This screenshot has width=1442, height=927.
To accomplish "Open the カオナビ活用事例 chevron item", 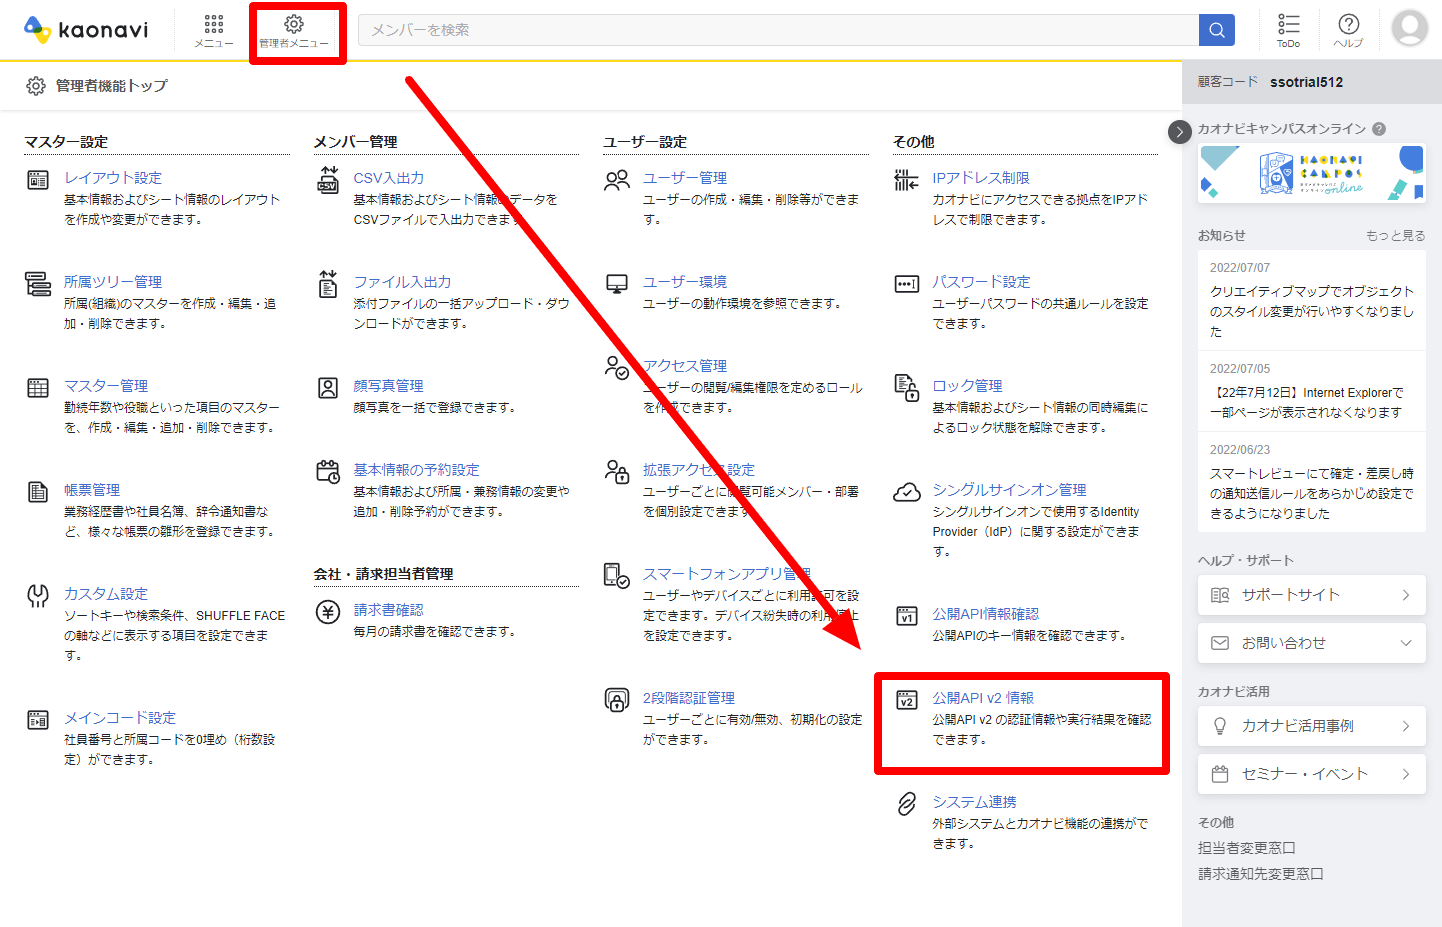I will coord(1312,726).
